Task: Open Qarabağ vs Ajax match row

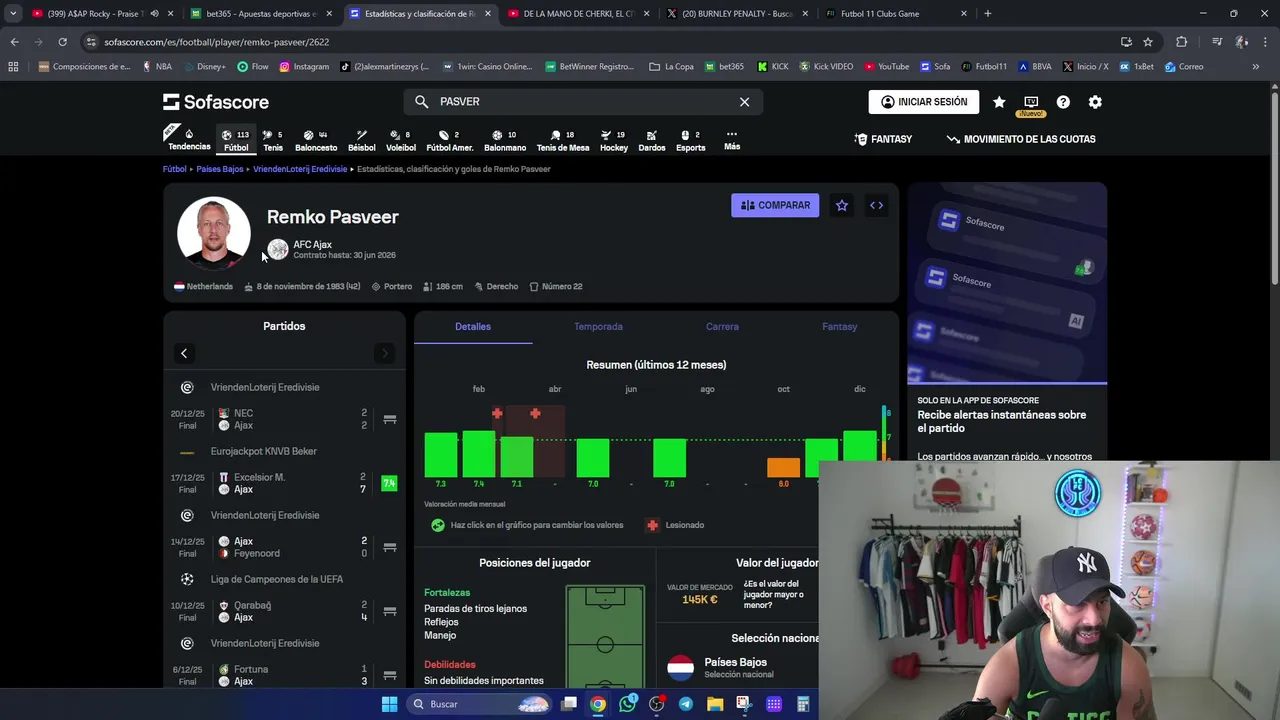Action: click(x=285, y=611)
